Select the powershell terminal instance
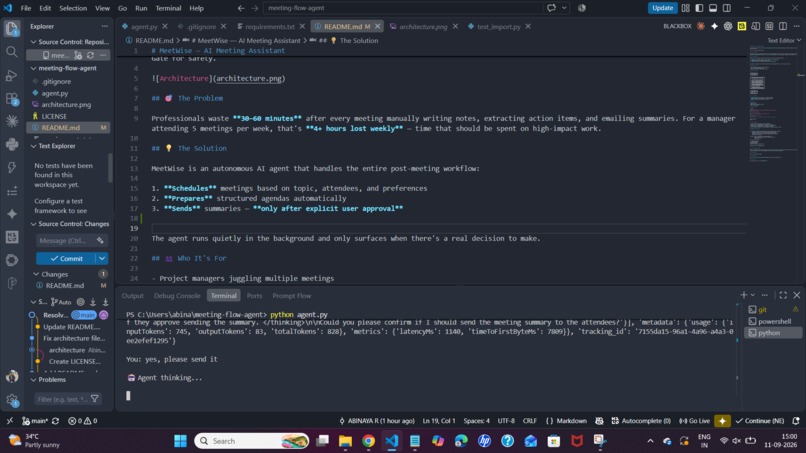Screen dimensions: 806x453 (x=773, y=321)
